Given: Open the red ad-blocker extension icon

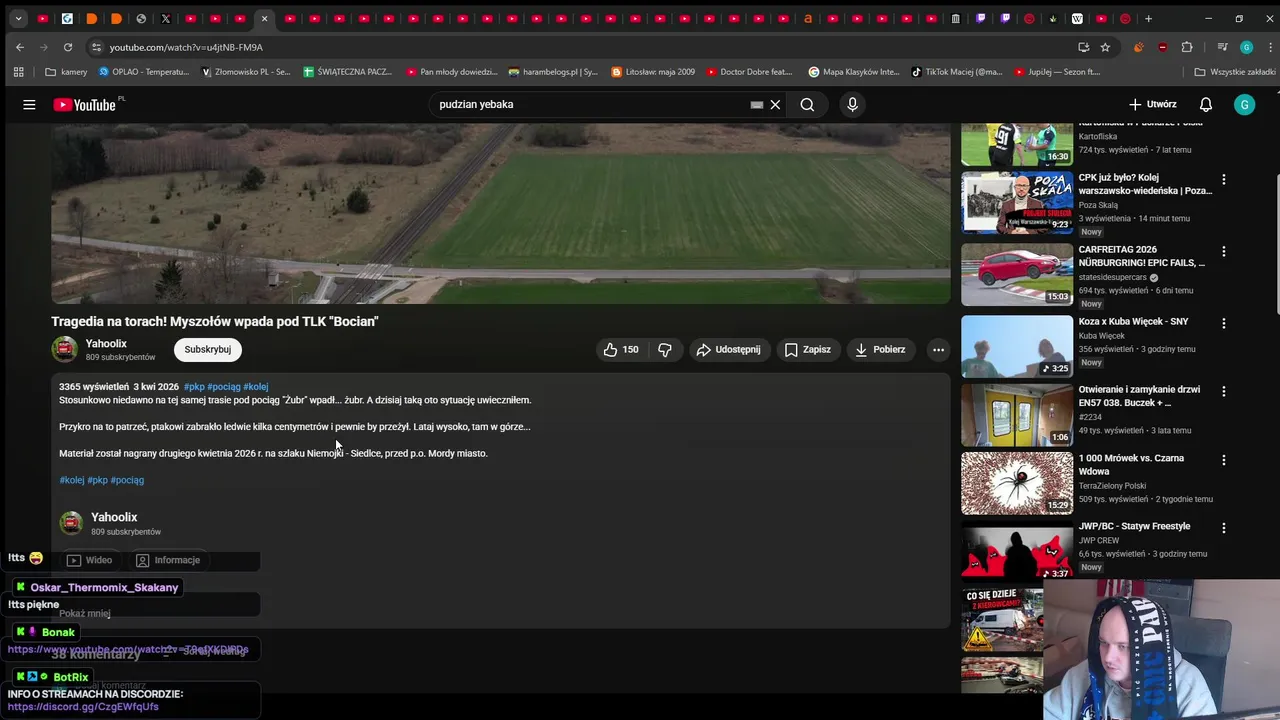Looking at the screenshot, I should tap(1162, 47).
